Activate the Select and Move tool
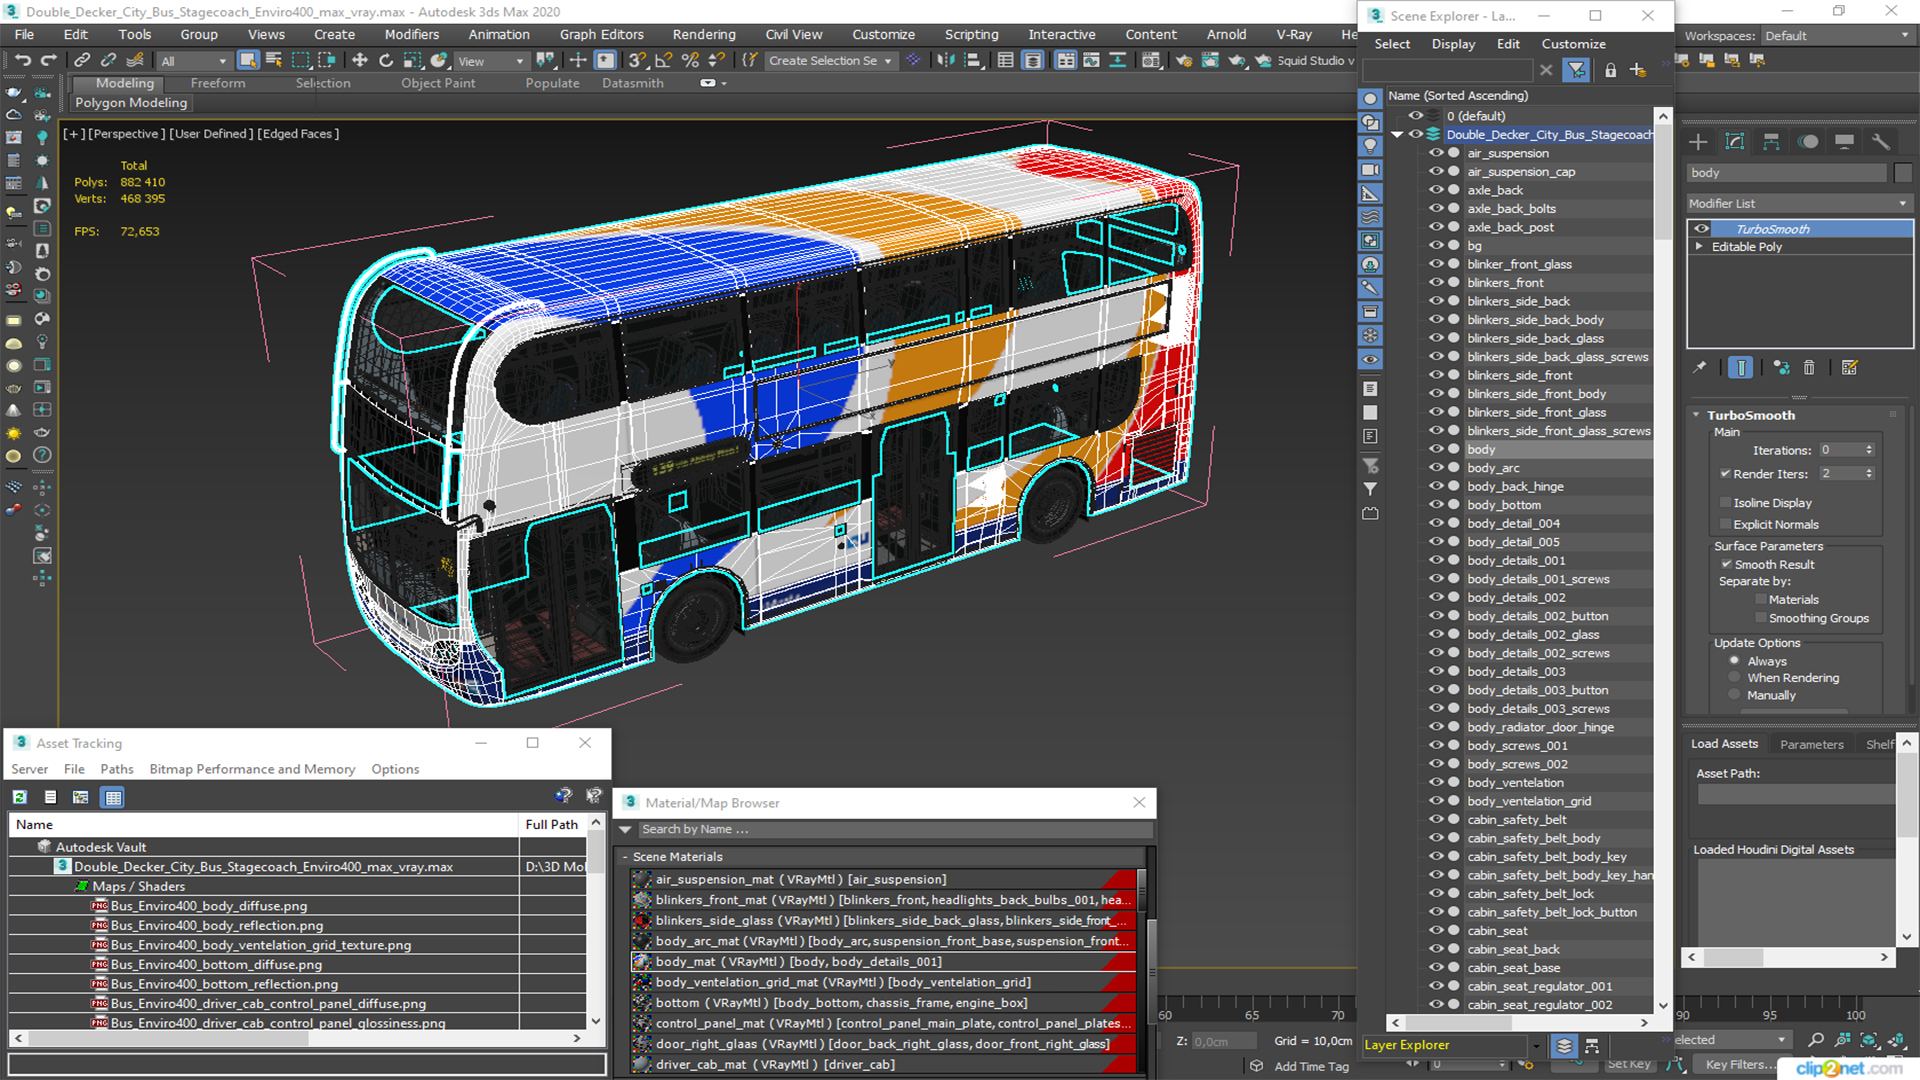The width and height of the screenshot is (1920, 1080). click(360, 61)
